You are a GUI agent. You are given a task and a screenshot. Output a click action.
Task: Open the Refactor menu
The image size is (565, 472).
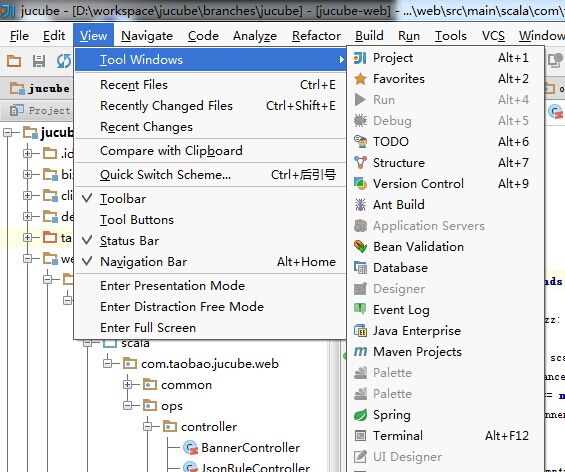316,36
